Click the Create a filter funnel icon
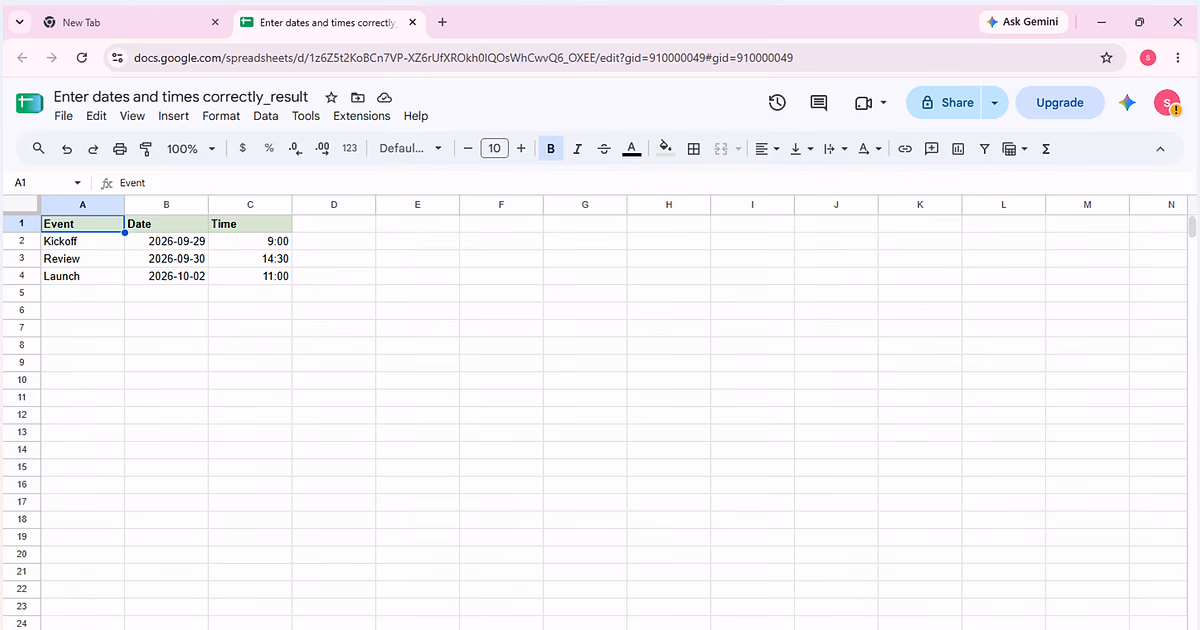This screenshot has width=1200, height=630. coord(985,148)
